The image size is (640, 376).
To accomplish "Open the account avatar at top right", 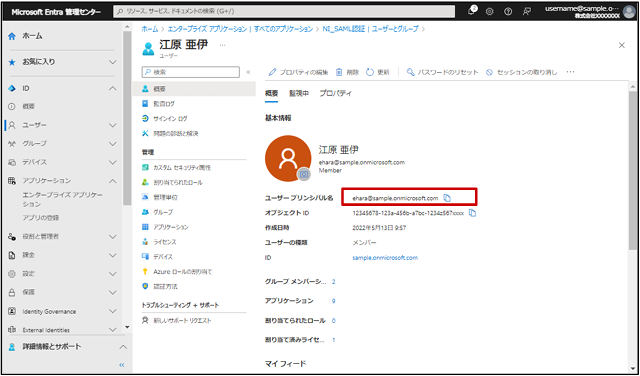I will pyautogui.click(x=629, y=12).
